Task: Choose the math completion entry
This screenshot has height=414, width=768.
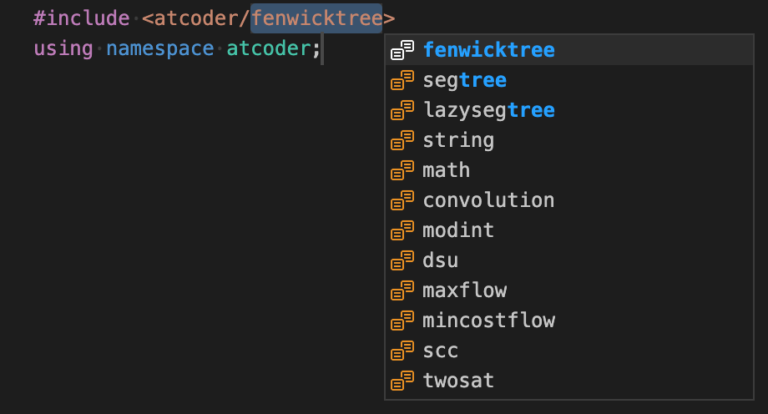Action: tap(569, 170)
